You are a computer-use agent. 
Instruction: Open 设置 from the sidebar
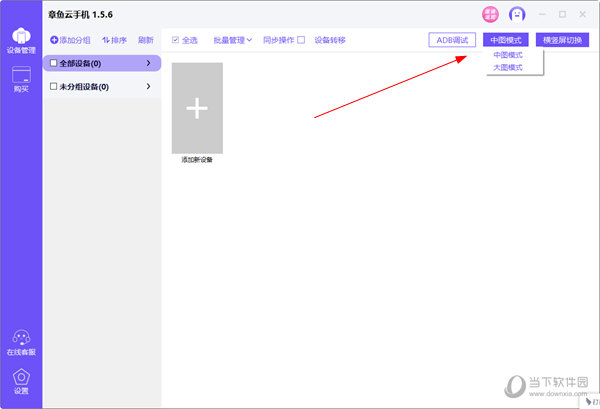(x=21, y=381)
